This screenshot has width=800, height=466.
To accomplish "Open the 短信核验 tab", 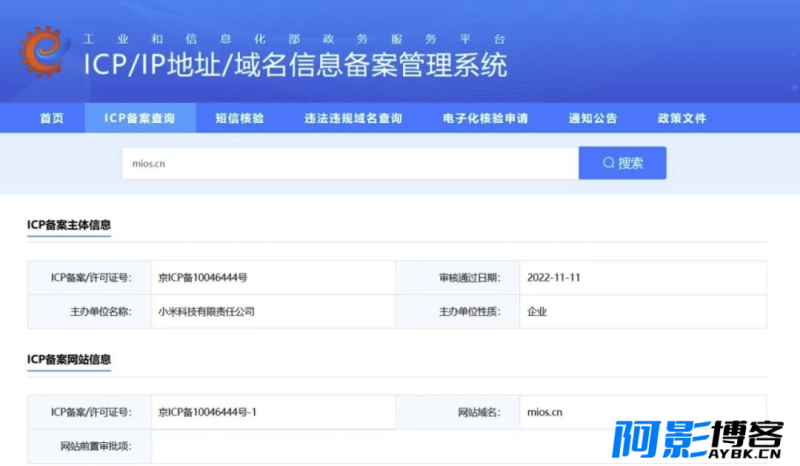I will pos(239,118).
